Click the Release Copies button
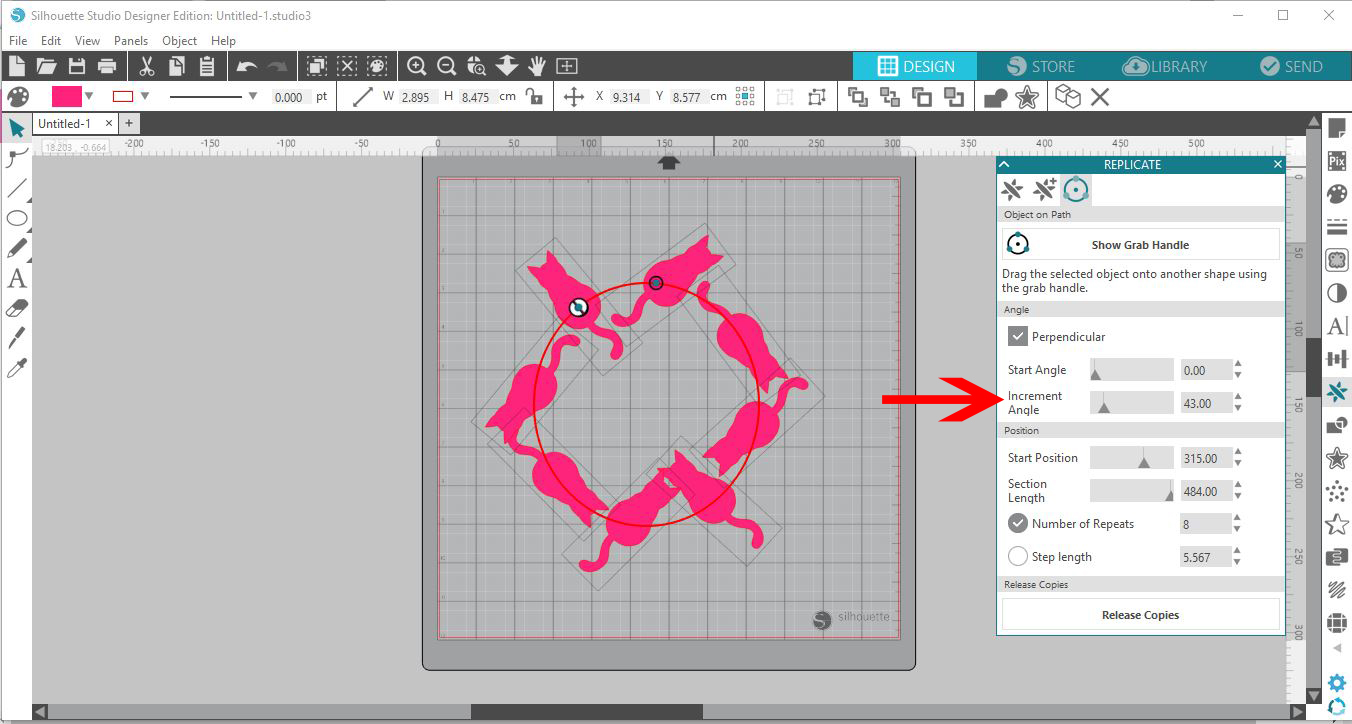Viewport: 1352px width, 724px height. (x=1140, y=615)
